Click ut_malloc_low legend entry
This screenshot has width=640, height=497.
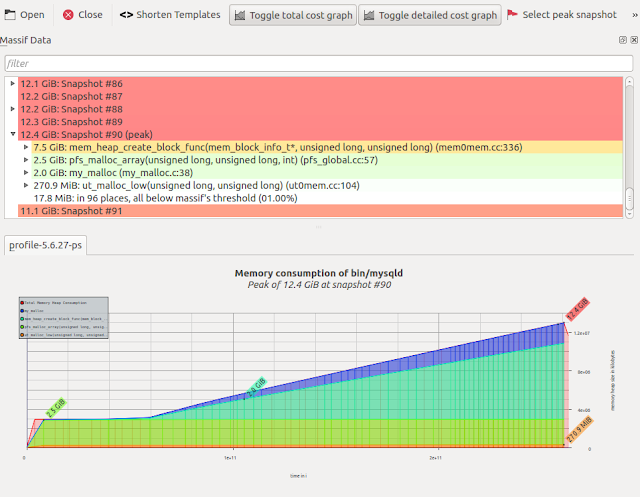click(64, 335)
